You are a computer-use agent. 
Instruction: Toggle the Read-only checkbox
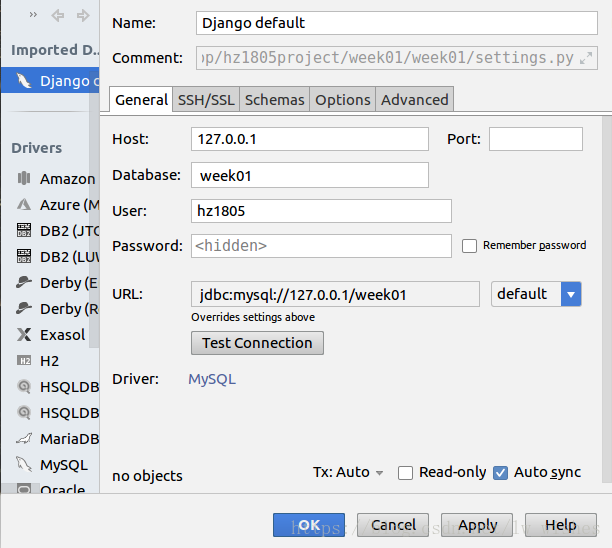[x=405, y=473]
